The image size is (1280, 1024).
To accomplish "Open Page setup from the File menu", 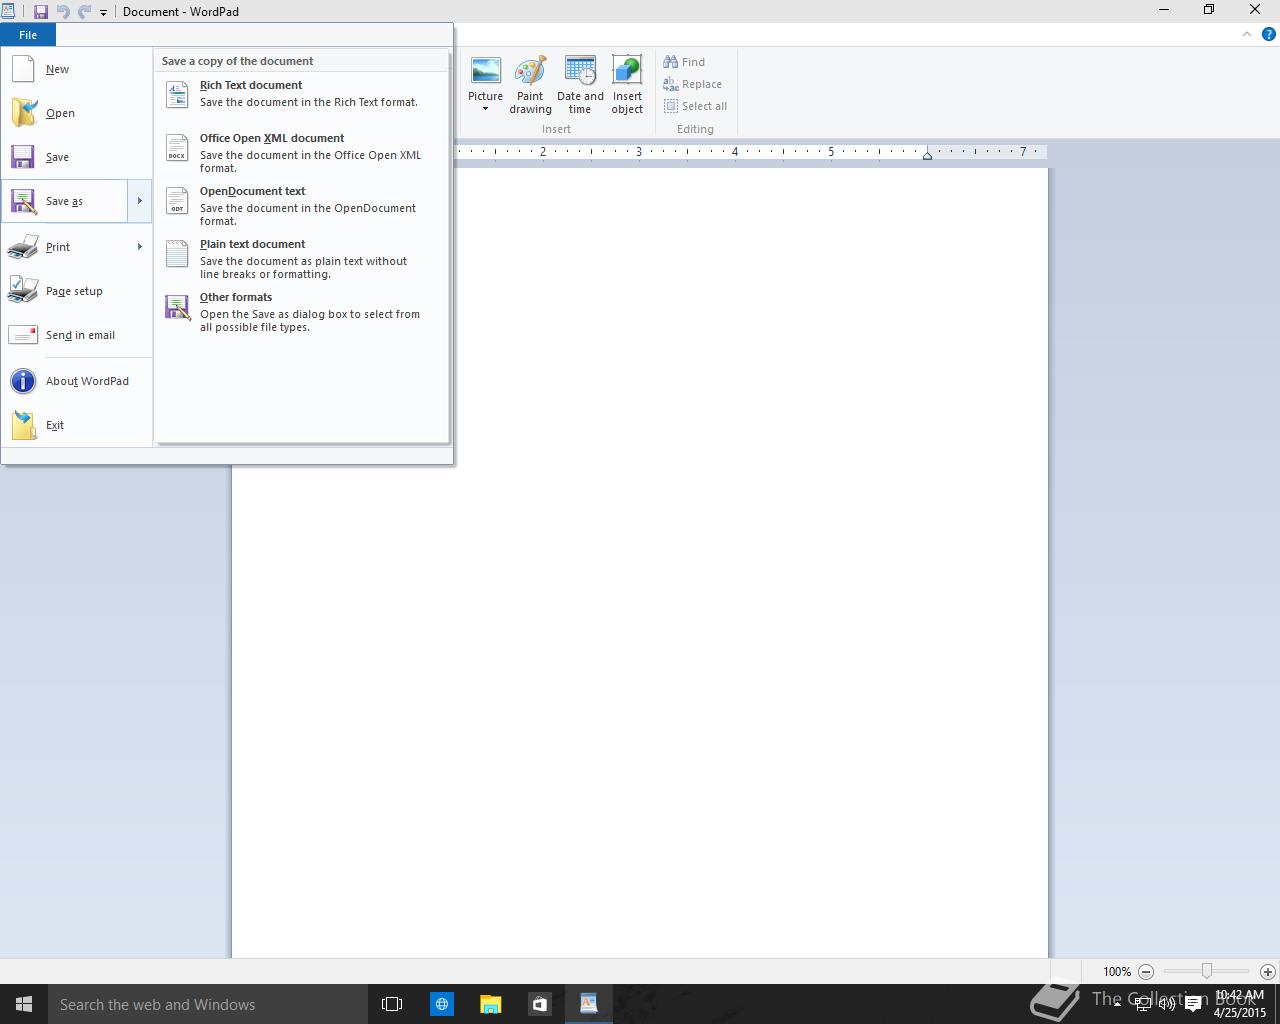I will [76, 291].
